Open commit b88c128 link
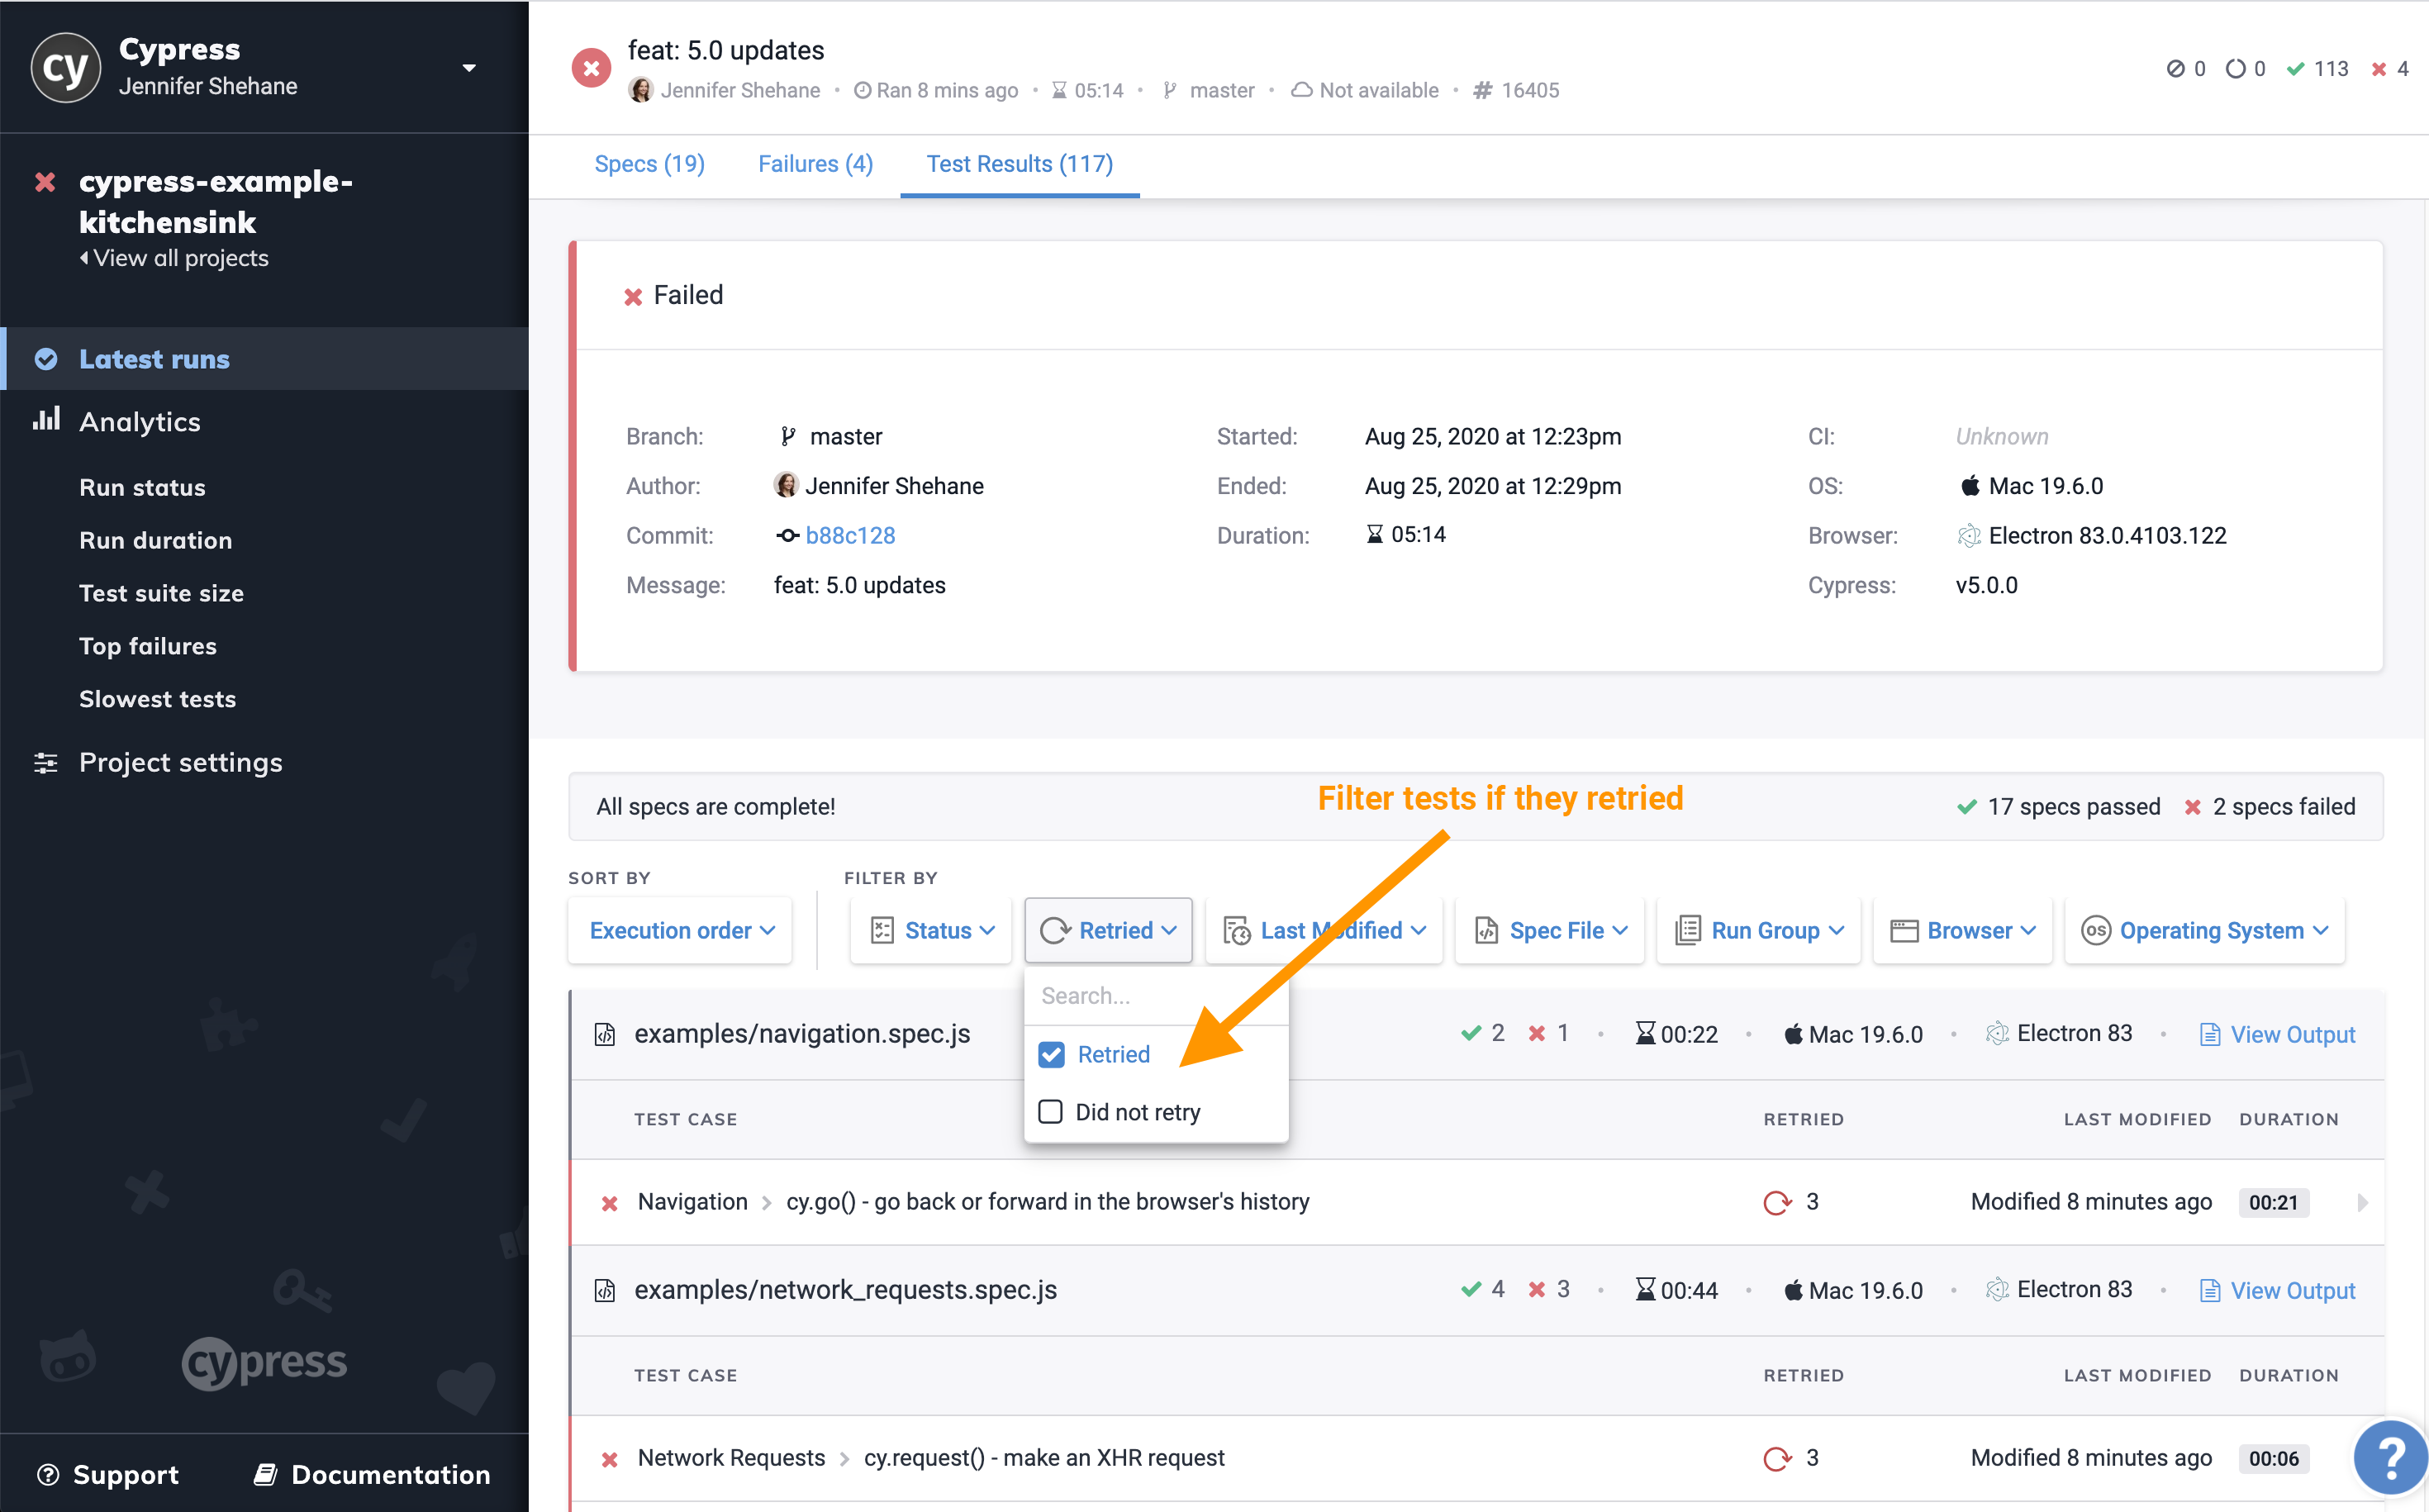Image resolution: width=2429 pixels, height=1512 pixels. click(x=850, y=535)
